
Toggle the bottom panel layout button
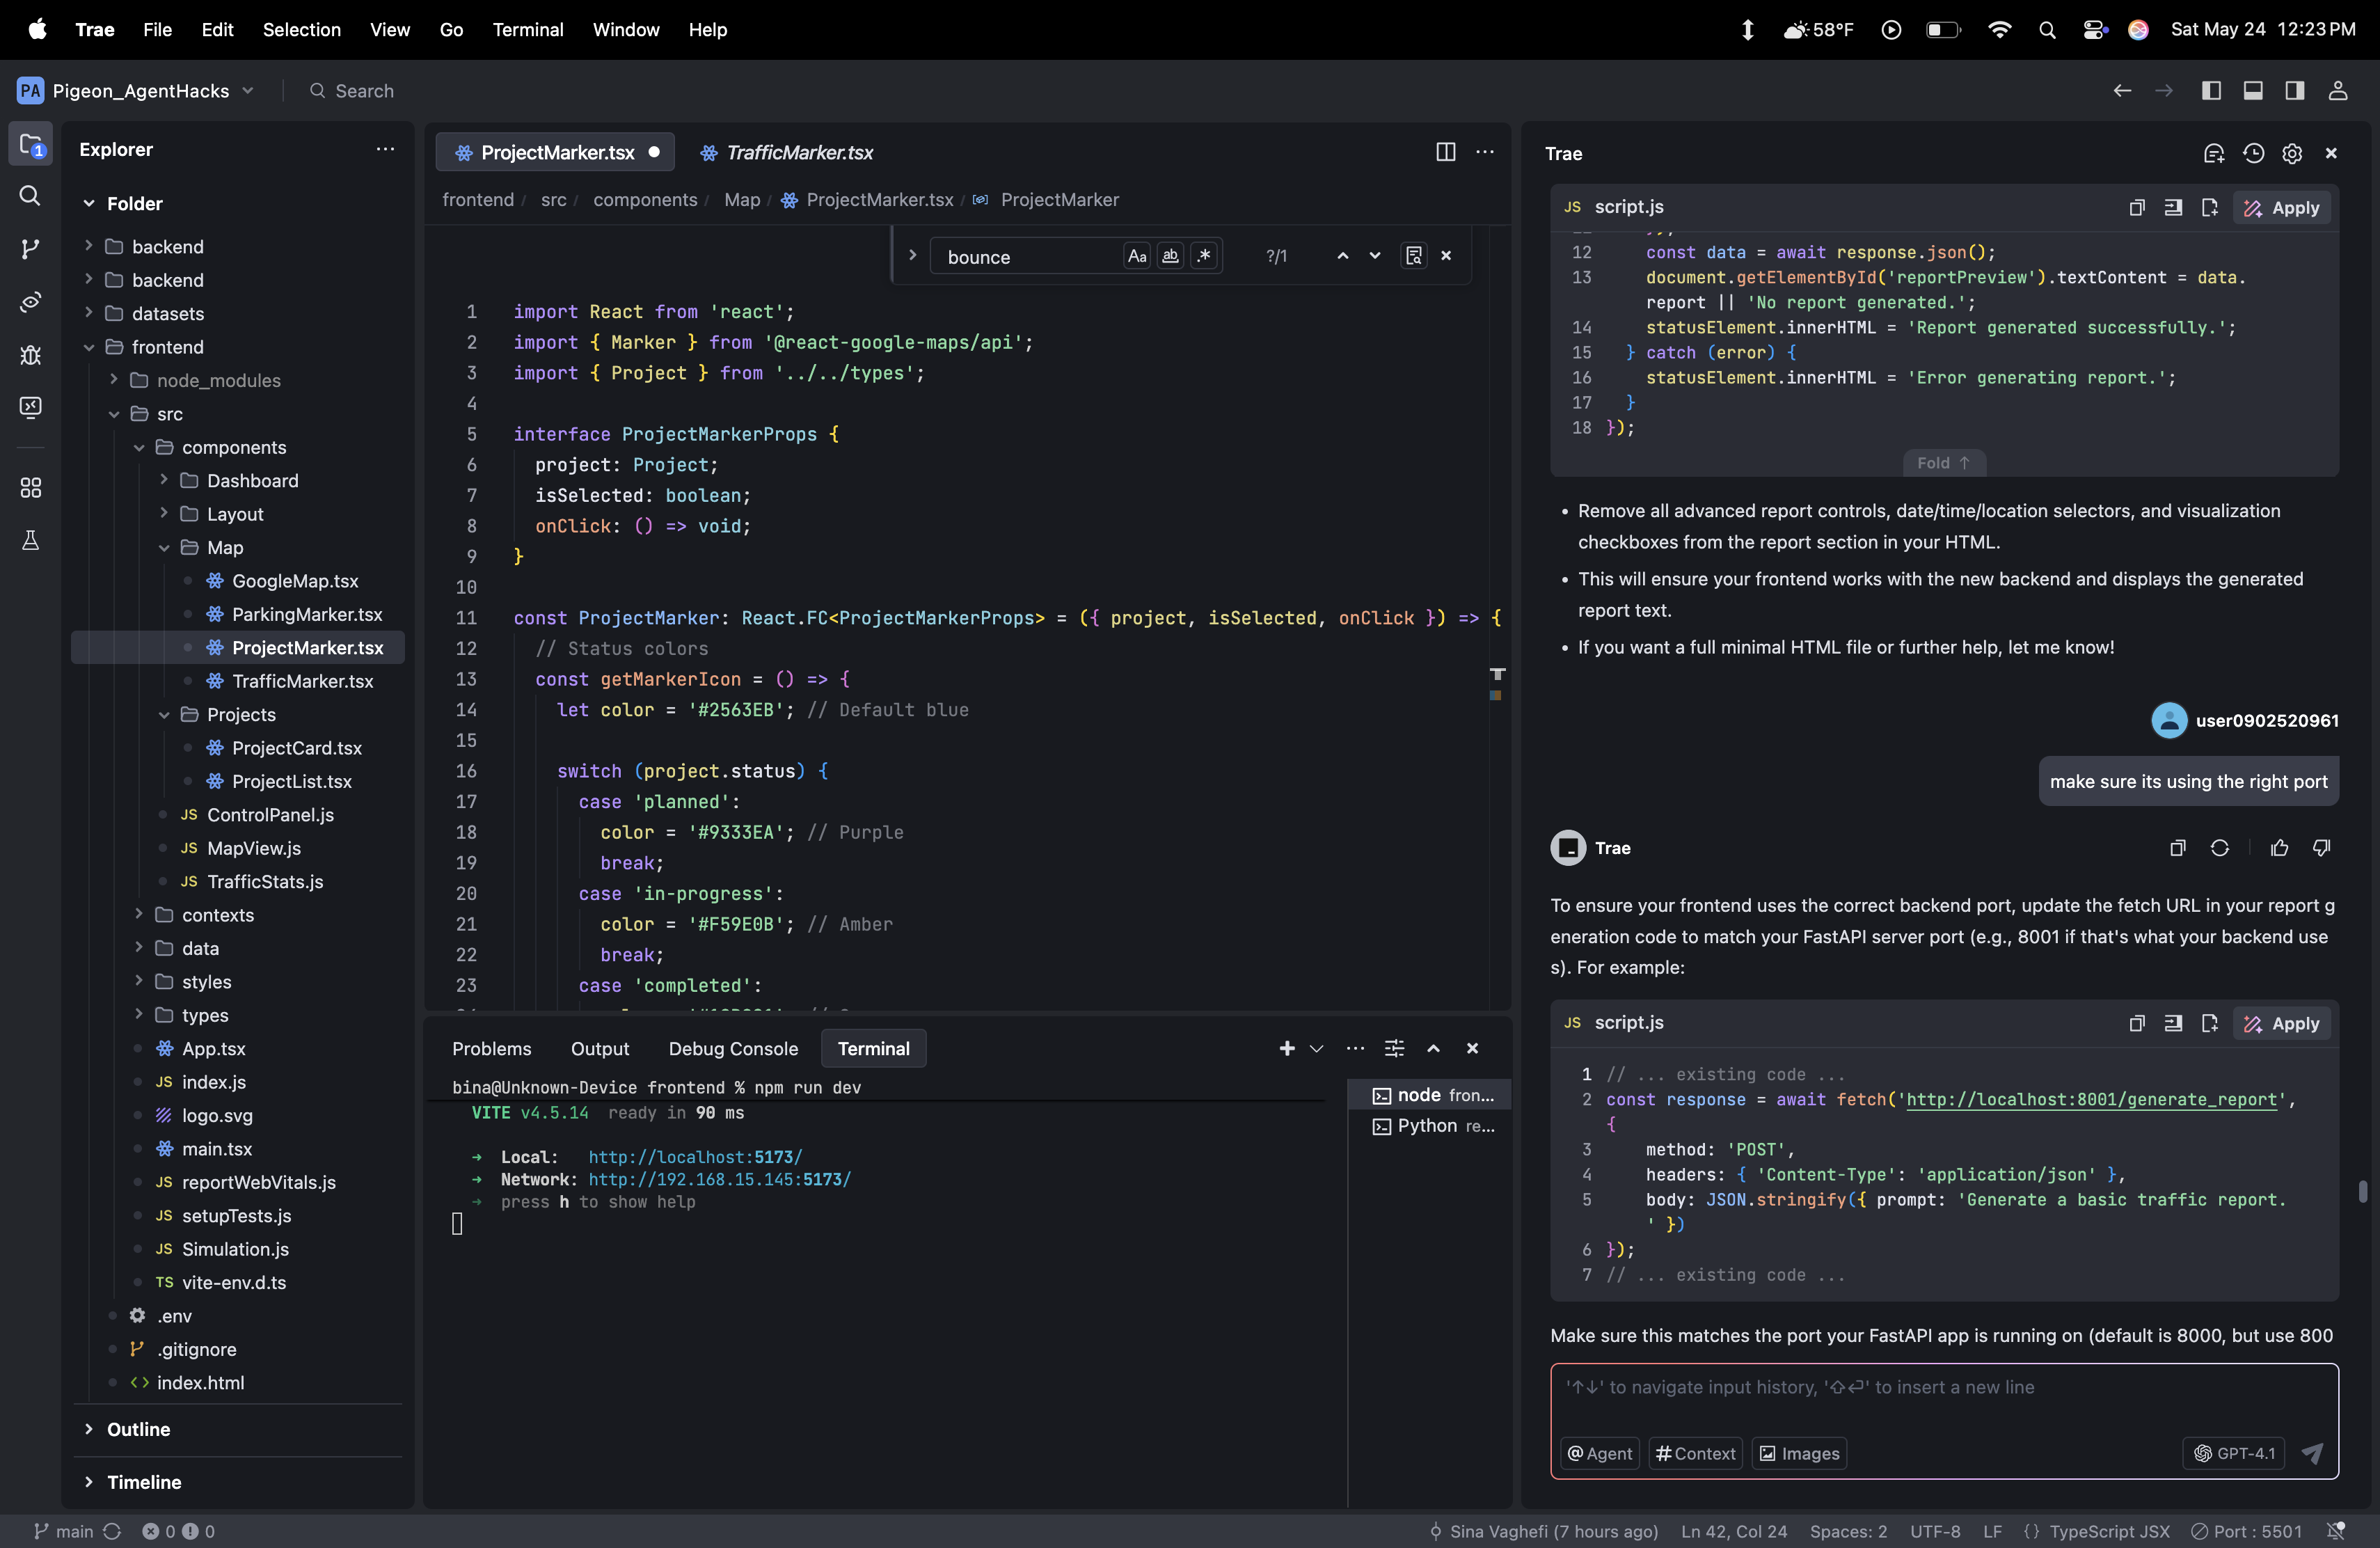pyautogui.click(x=2253, y=91)
